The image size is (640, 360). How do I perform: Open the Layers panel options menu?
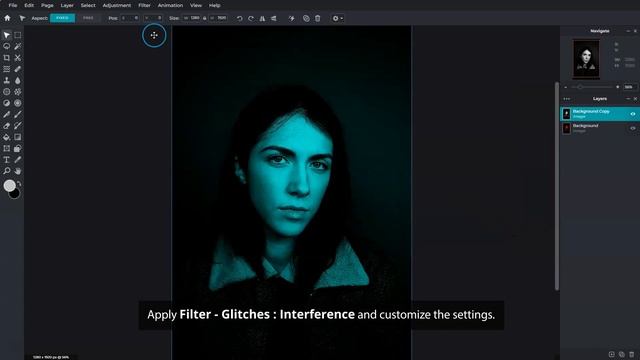click(x=567, y=99)
